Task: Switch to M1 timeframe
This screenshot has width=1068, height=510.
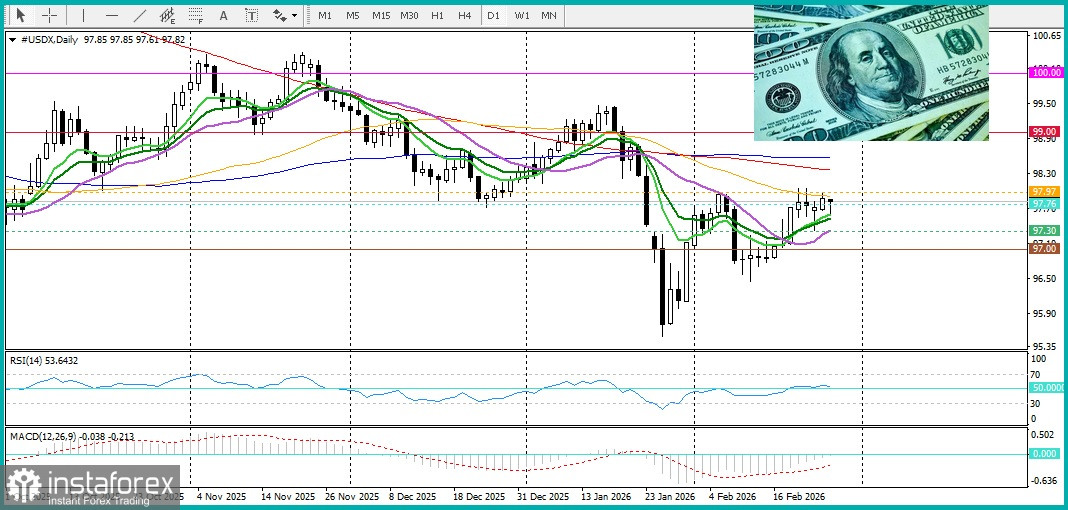Action: point(324,16)
